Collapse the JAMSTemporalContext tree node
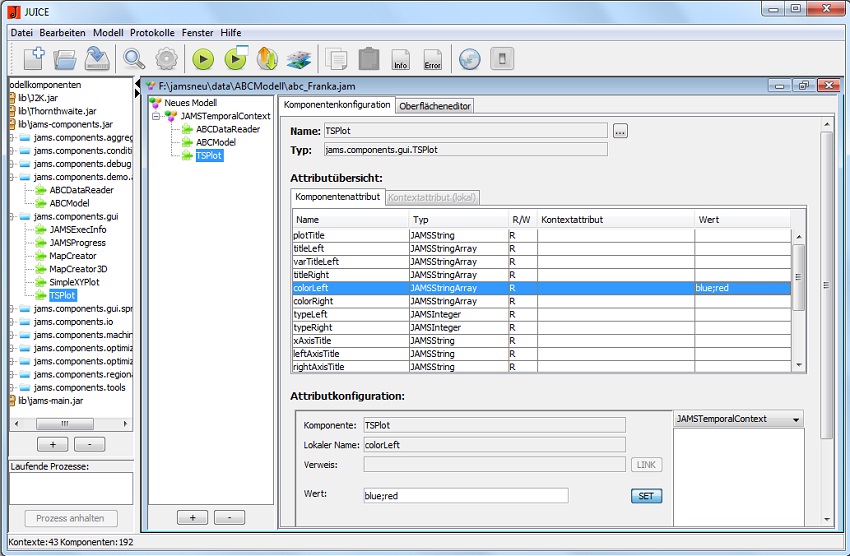Image resolution: width=850 pixels, height=556 pixels. [x=157, y=116]
